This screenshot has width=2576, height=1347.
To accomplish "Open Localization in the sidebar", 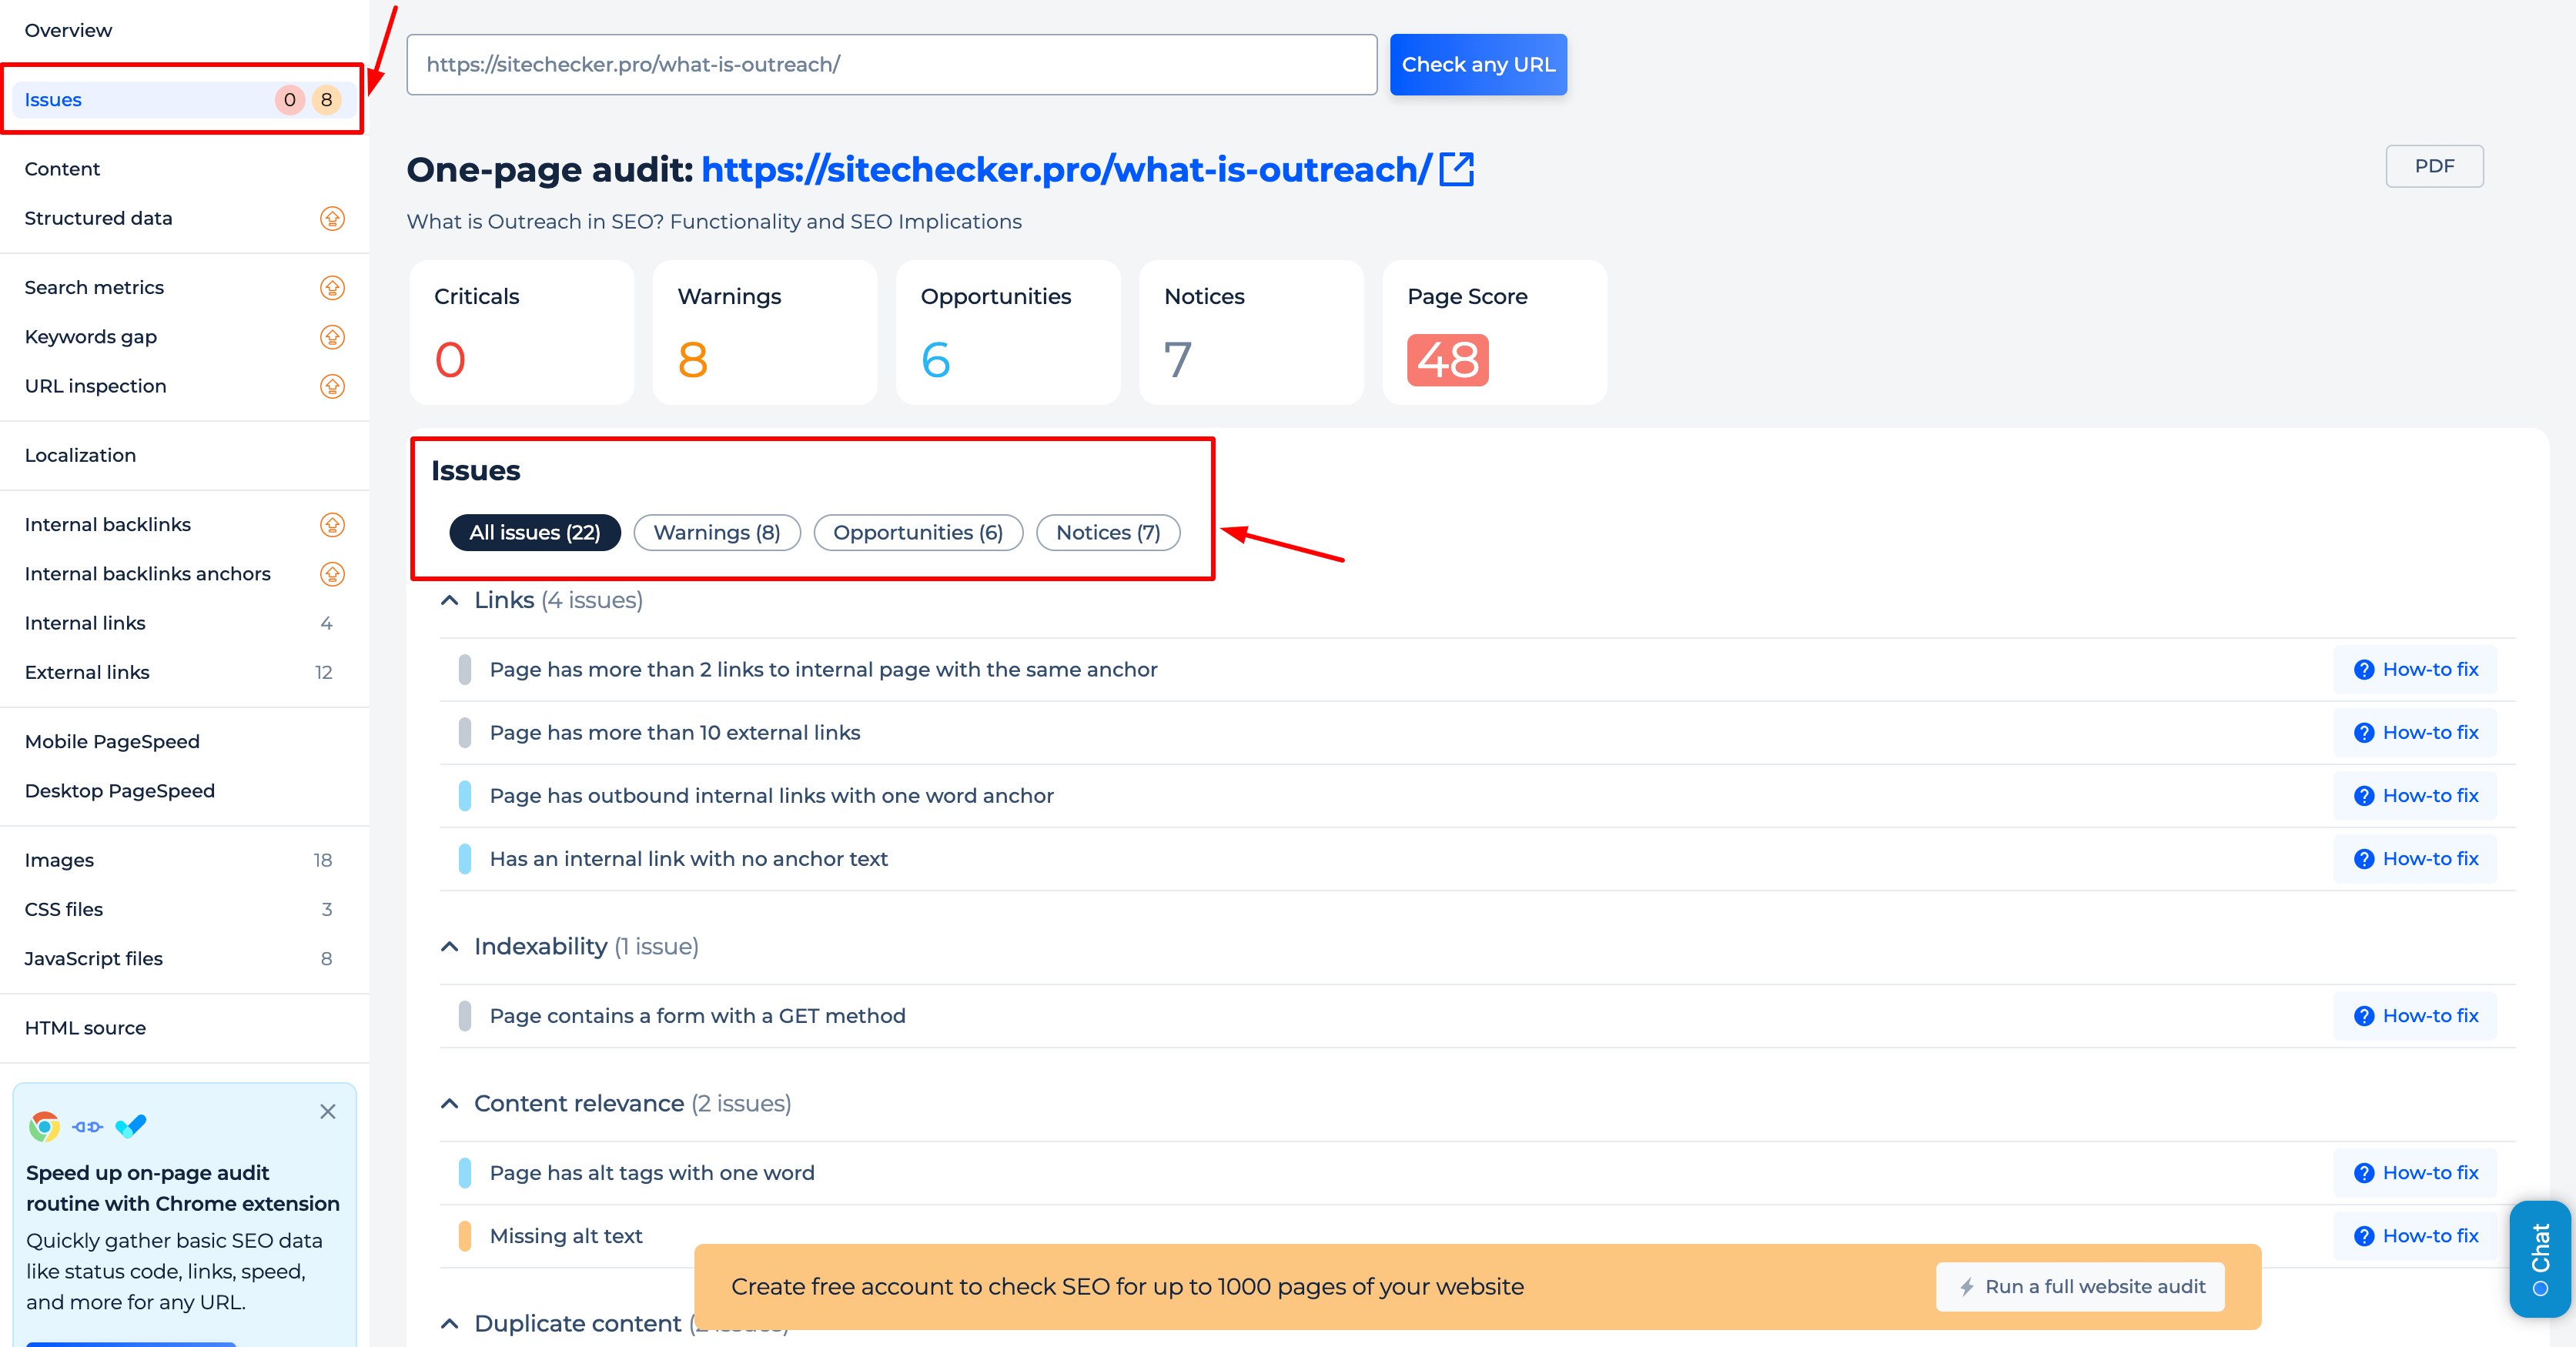I will tap(80, 455).
